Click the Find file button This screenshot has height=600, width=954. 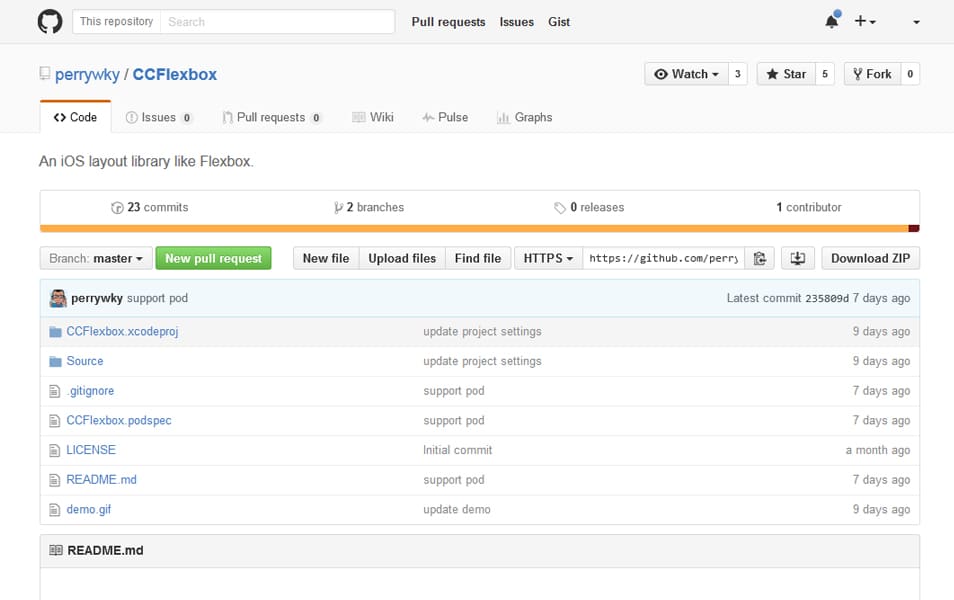pyautogui.click(x=478, y=258)
